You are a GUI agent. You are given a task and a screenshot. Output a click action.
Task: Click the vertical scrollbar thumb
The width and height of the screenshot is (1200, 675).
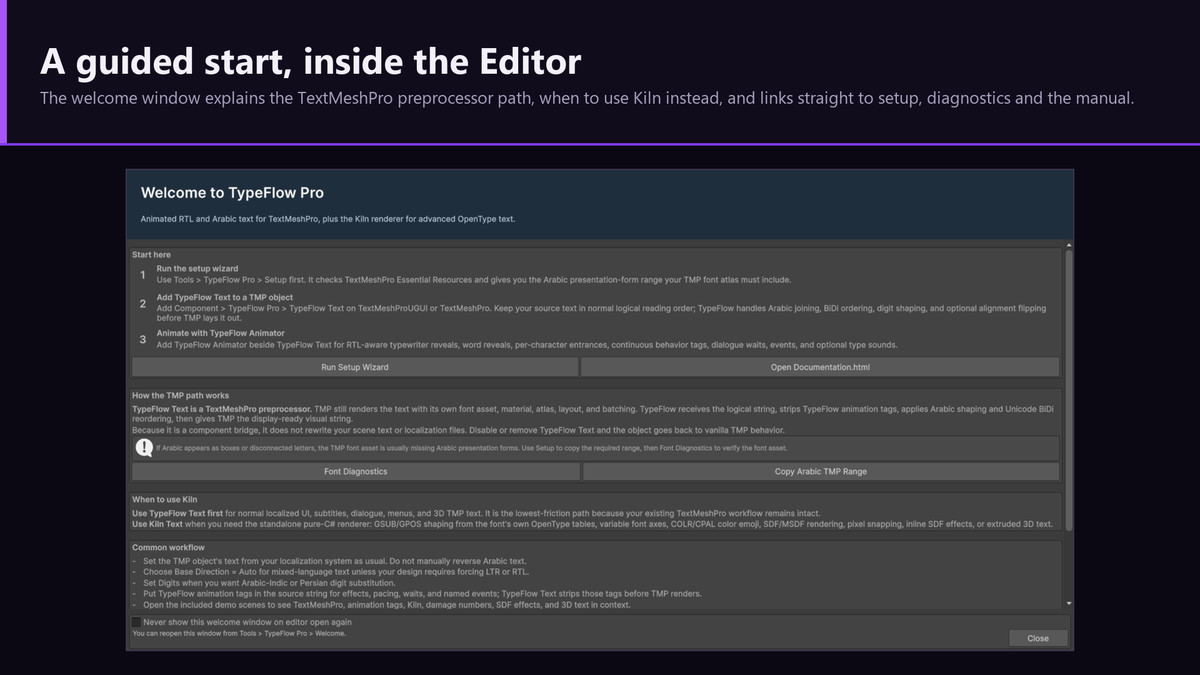1069,390
